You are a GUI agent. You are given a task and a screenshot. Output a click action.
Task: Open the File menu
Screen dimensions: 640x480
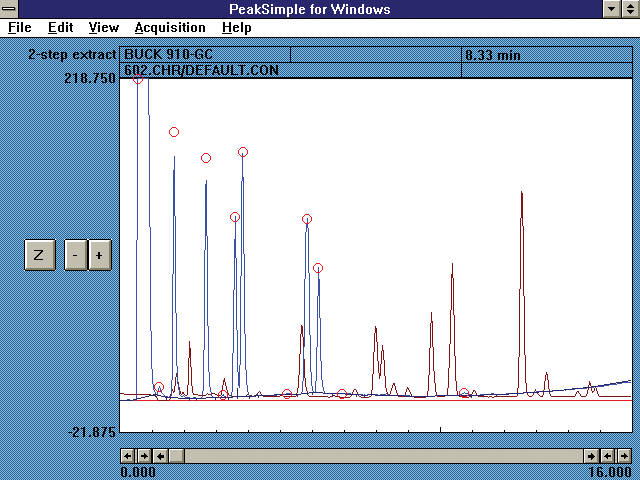[19, 28]
